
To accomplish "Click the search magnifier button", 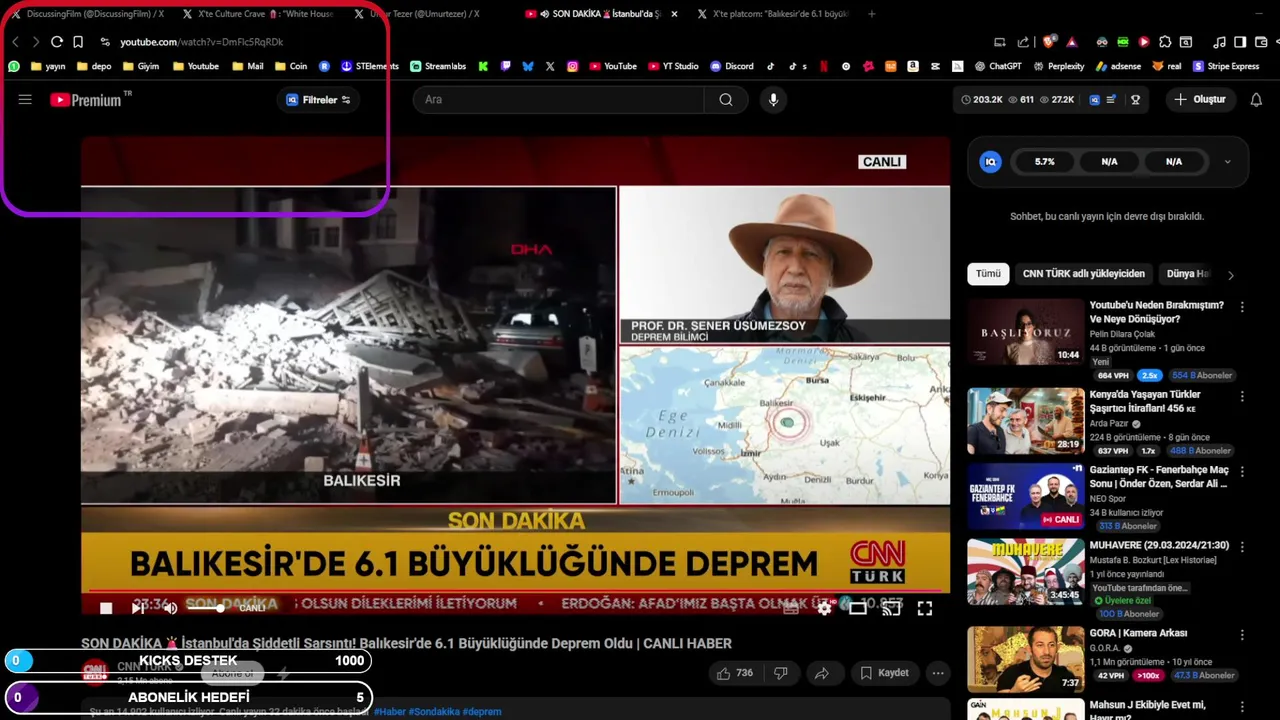I will click(726, 100).
